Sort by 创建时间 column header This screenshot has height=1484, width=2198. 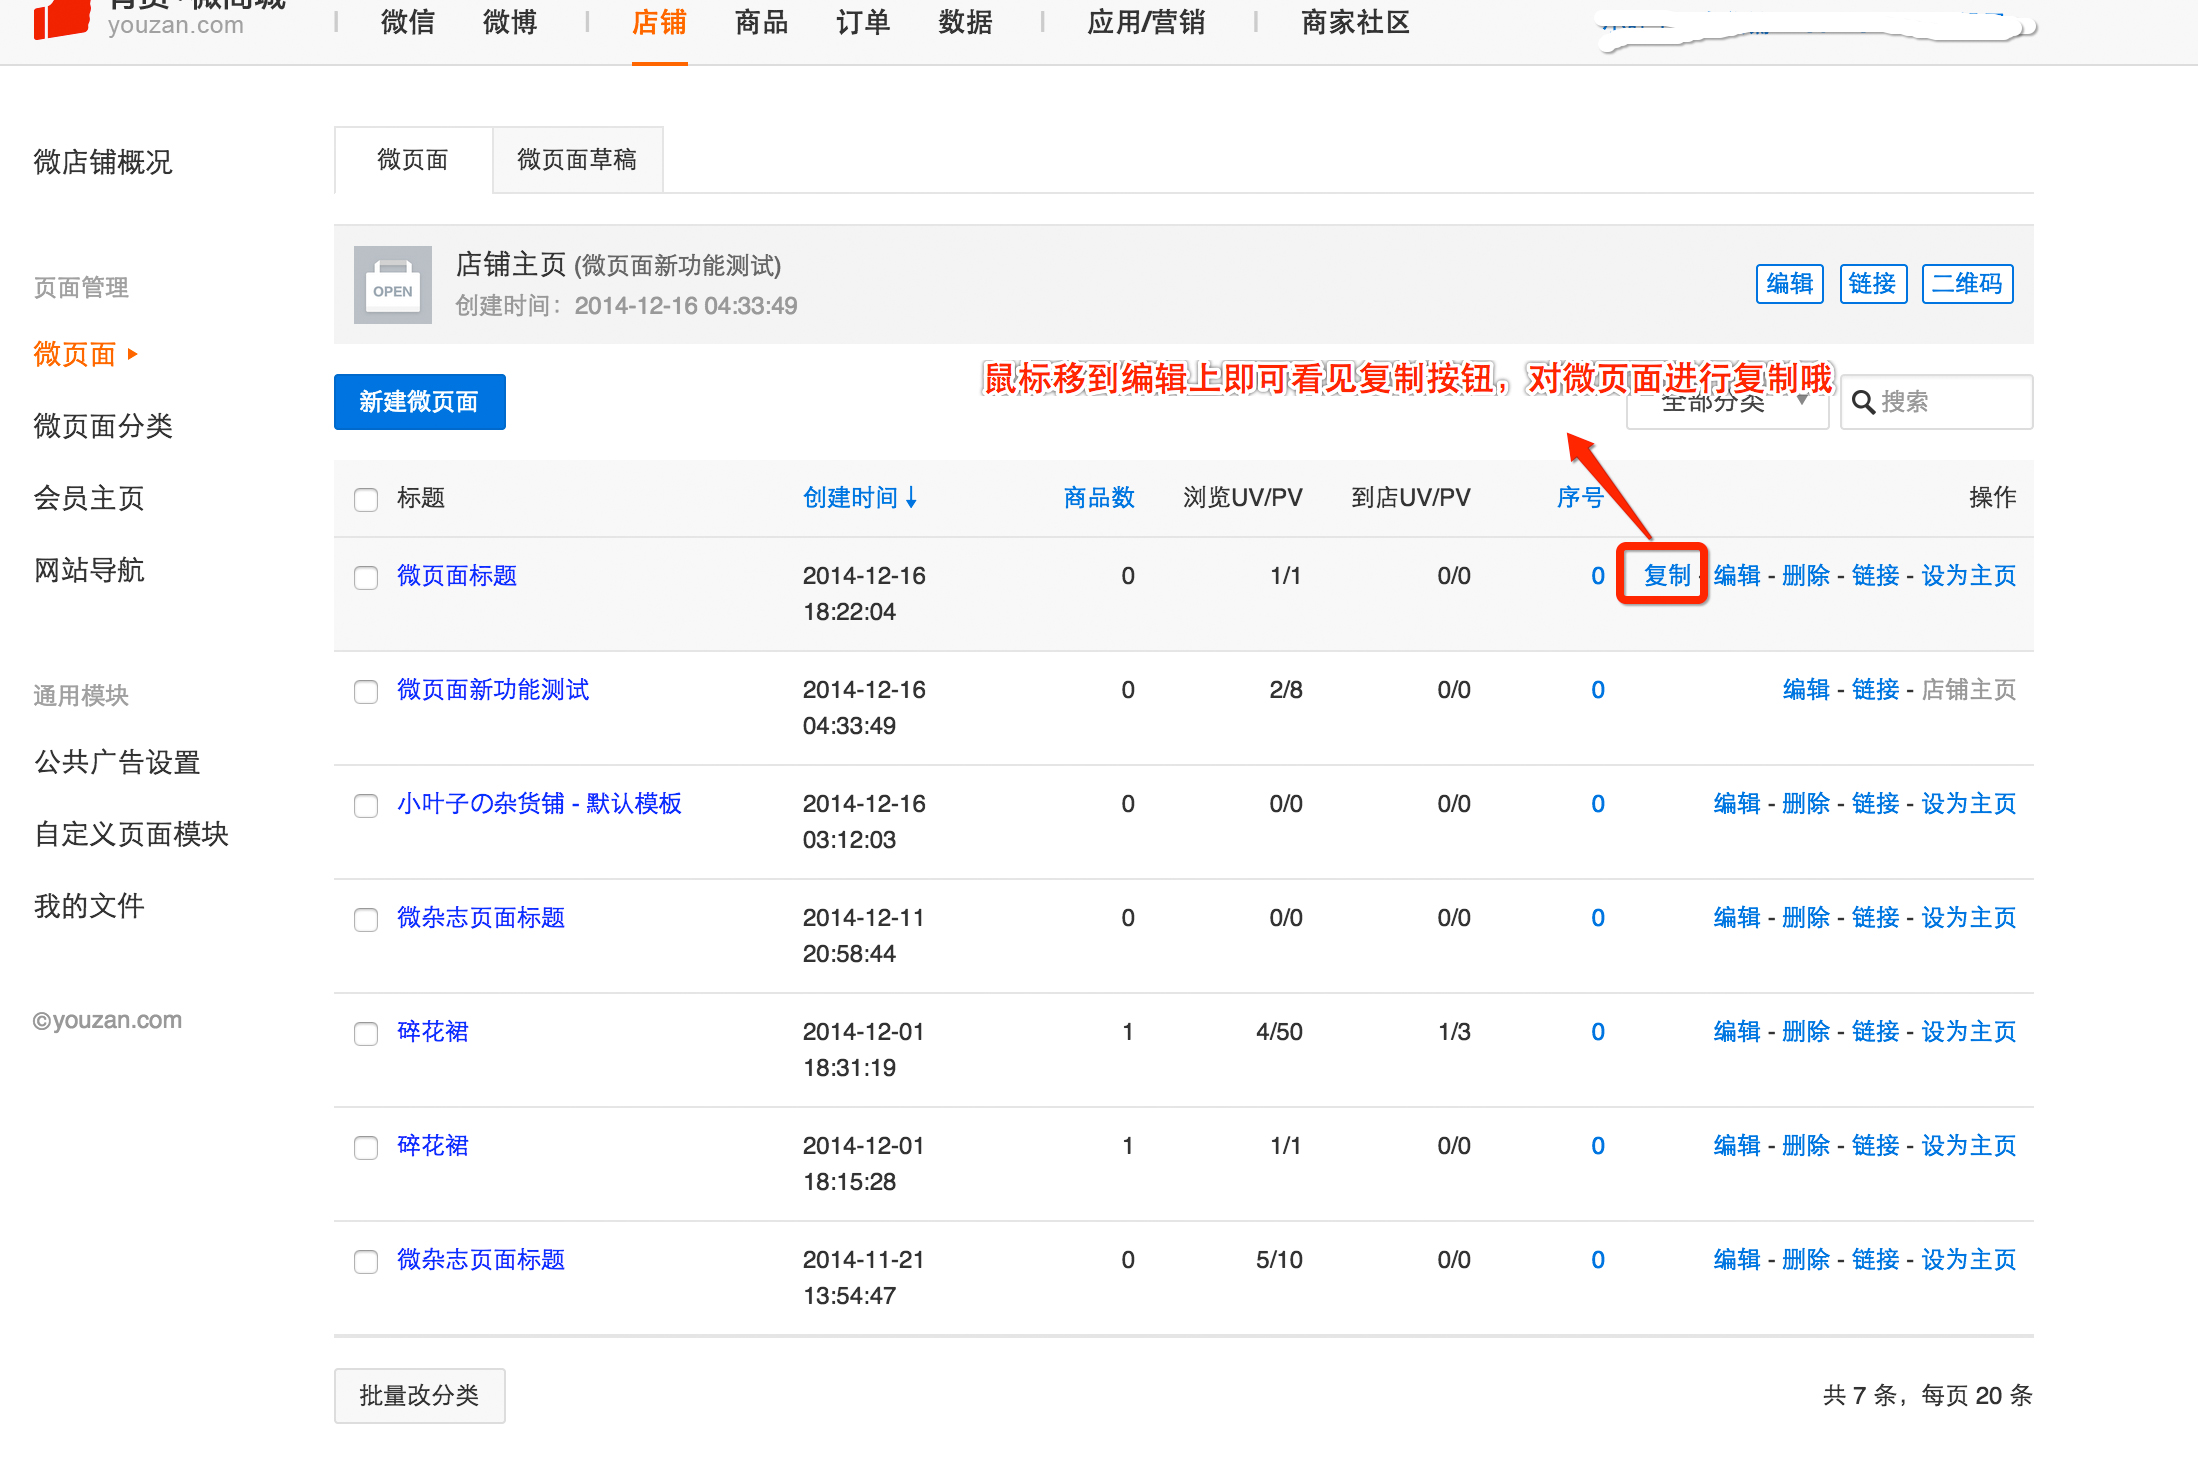tap(850, 497)
